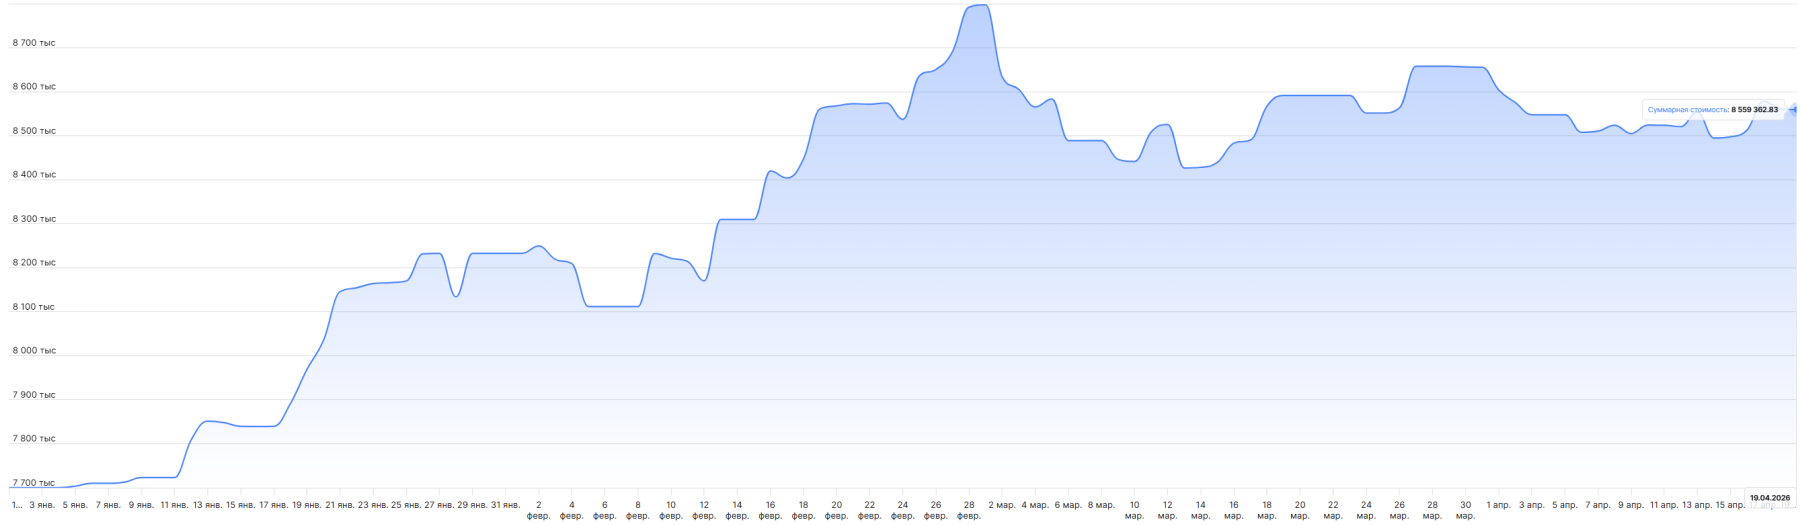The image size is (1800, 524).
Task: Click the 8 200 тыс axis label
Action: (x=34, y=263)
